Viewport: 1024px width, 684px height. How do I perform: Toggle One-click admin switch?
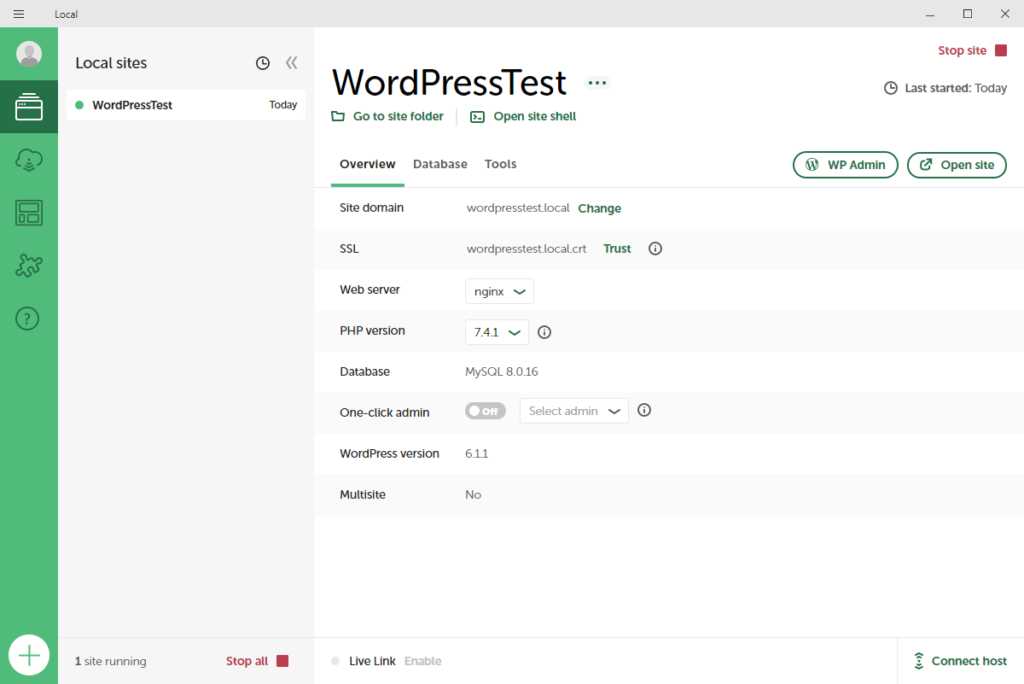(x=486, y=411)
